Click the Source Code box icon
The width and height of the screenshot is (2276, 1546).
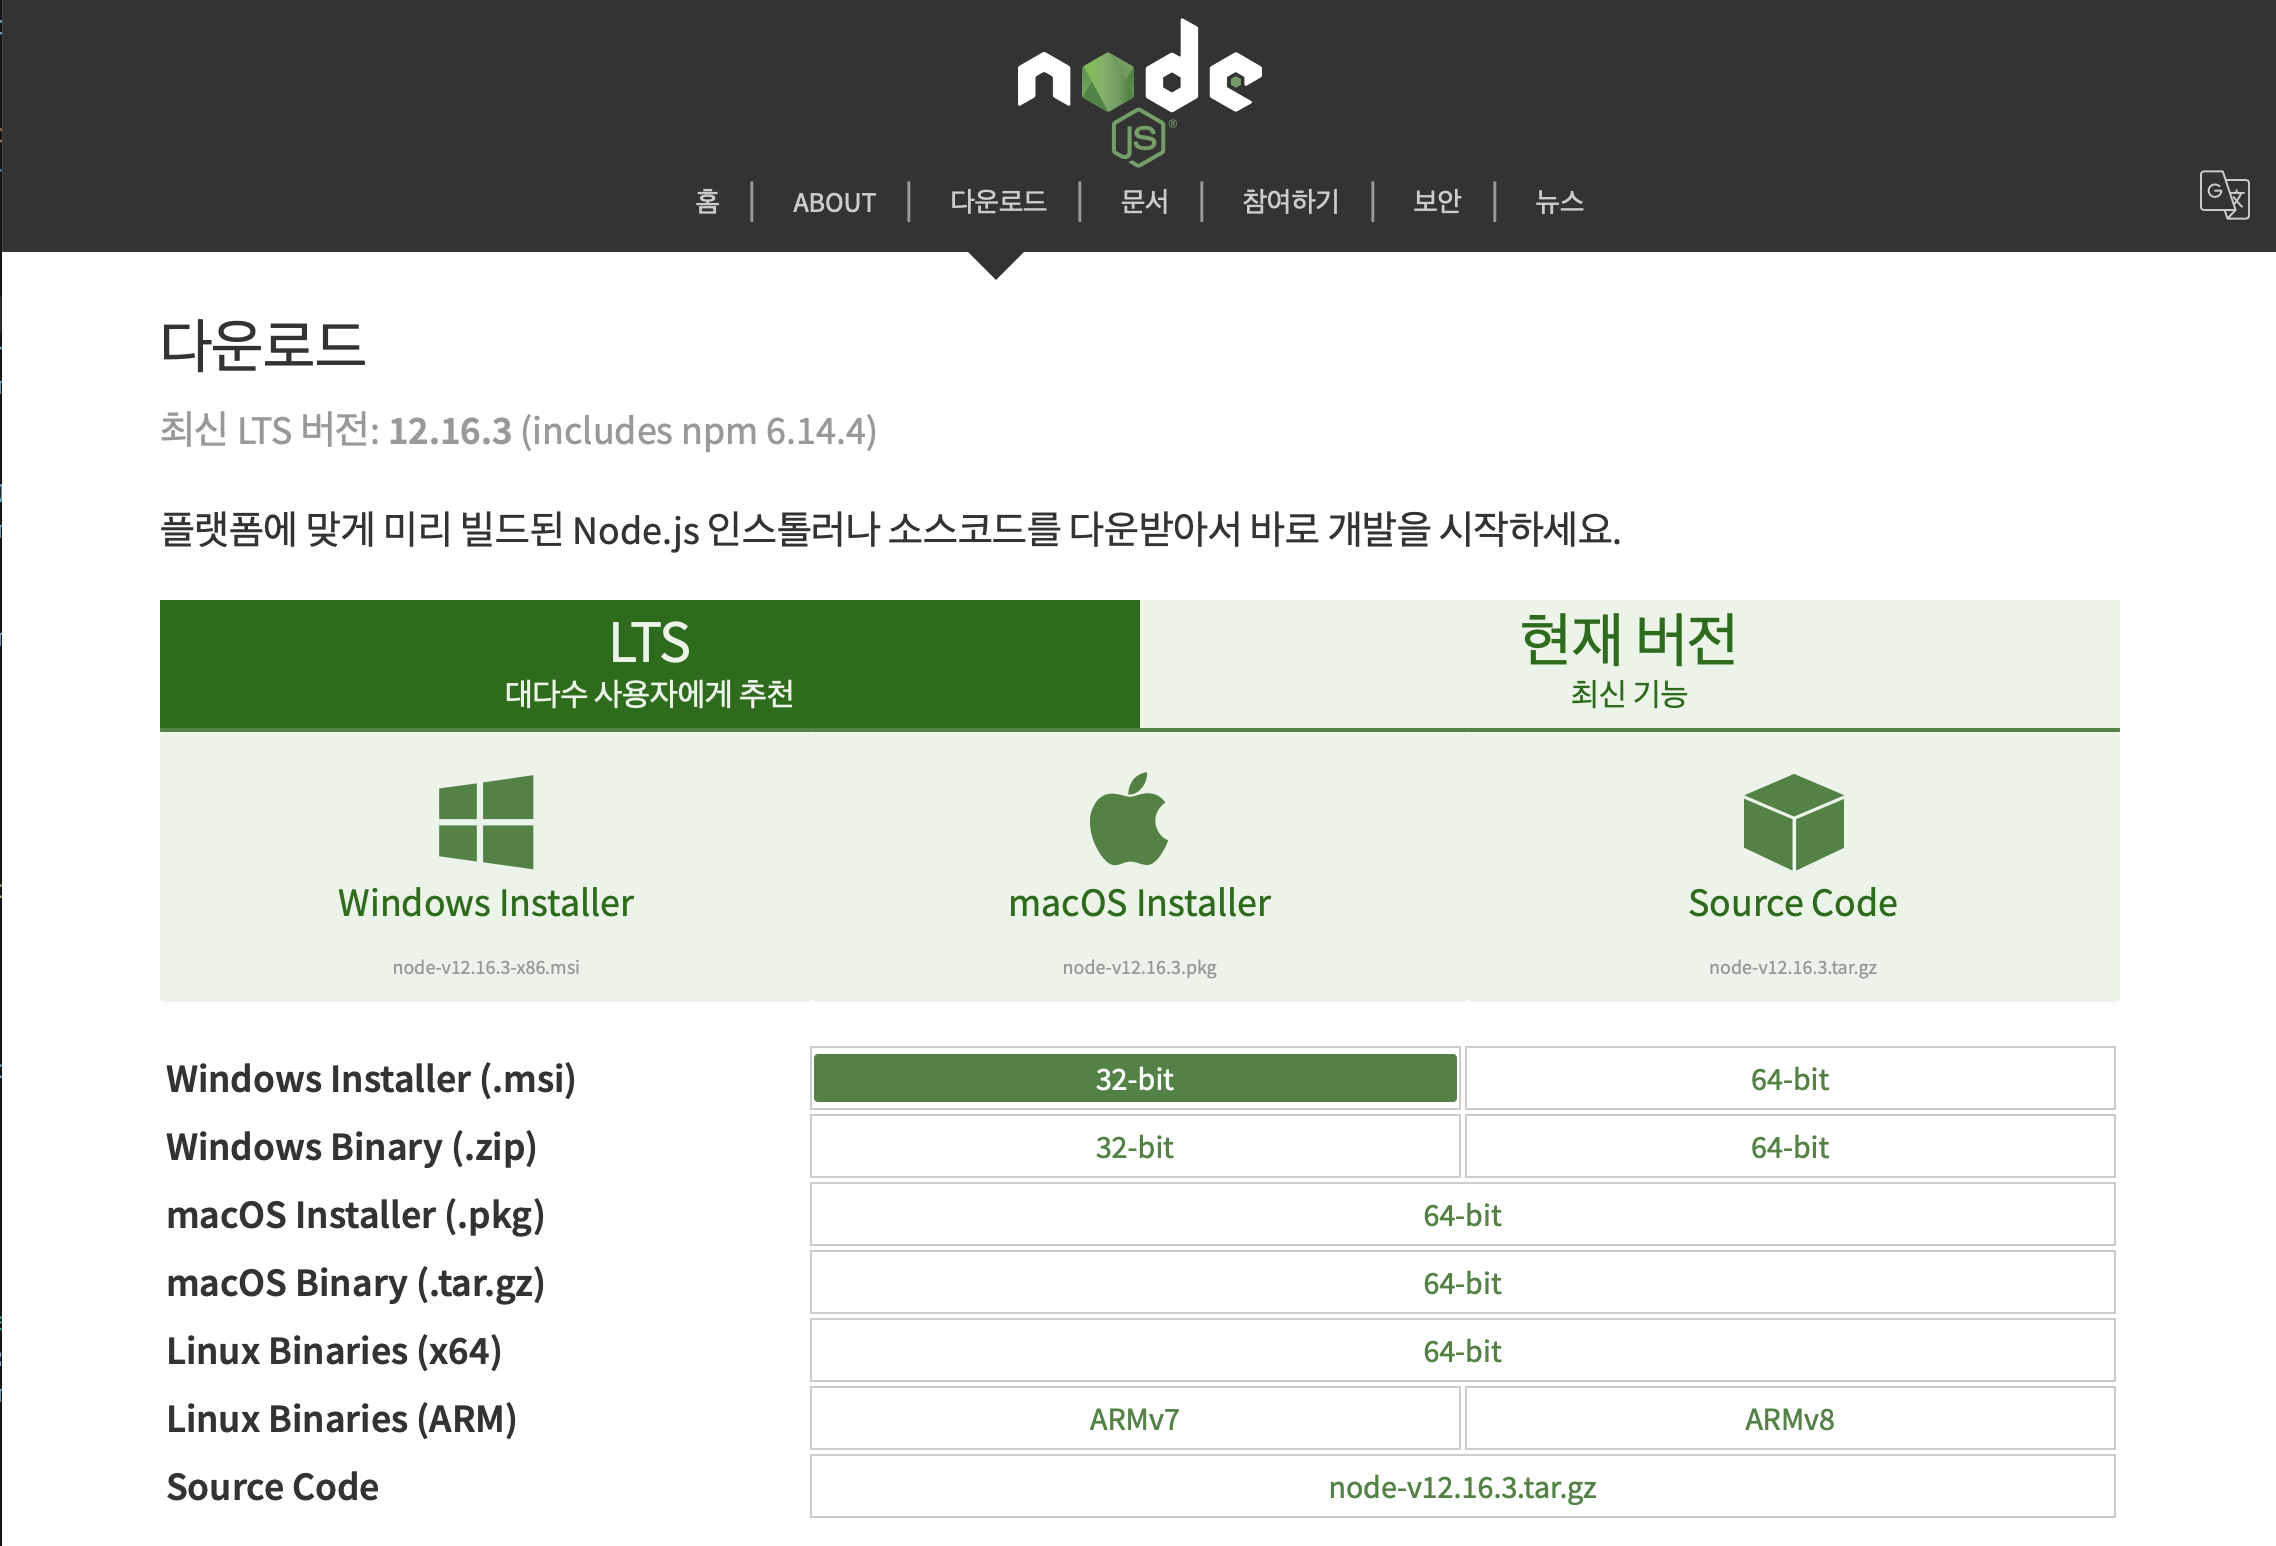tap(1792, 821)
